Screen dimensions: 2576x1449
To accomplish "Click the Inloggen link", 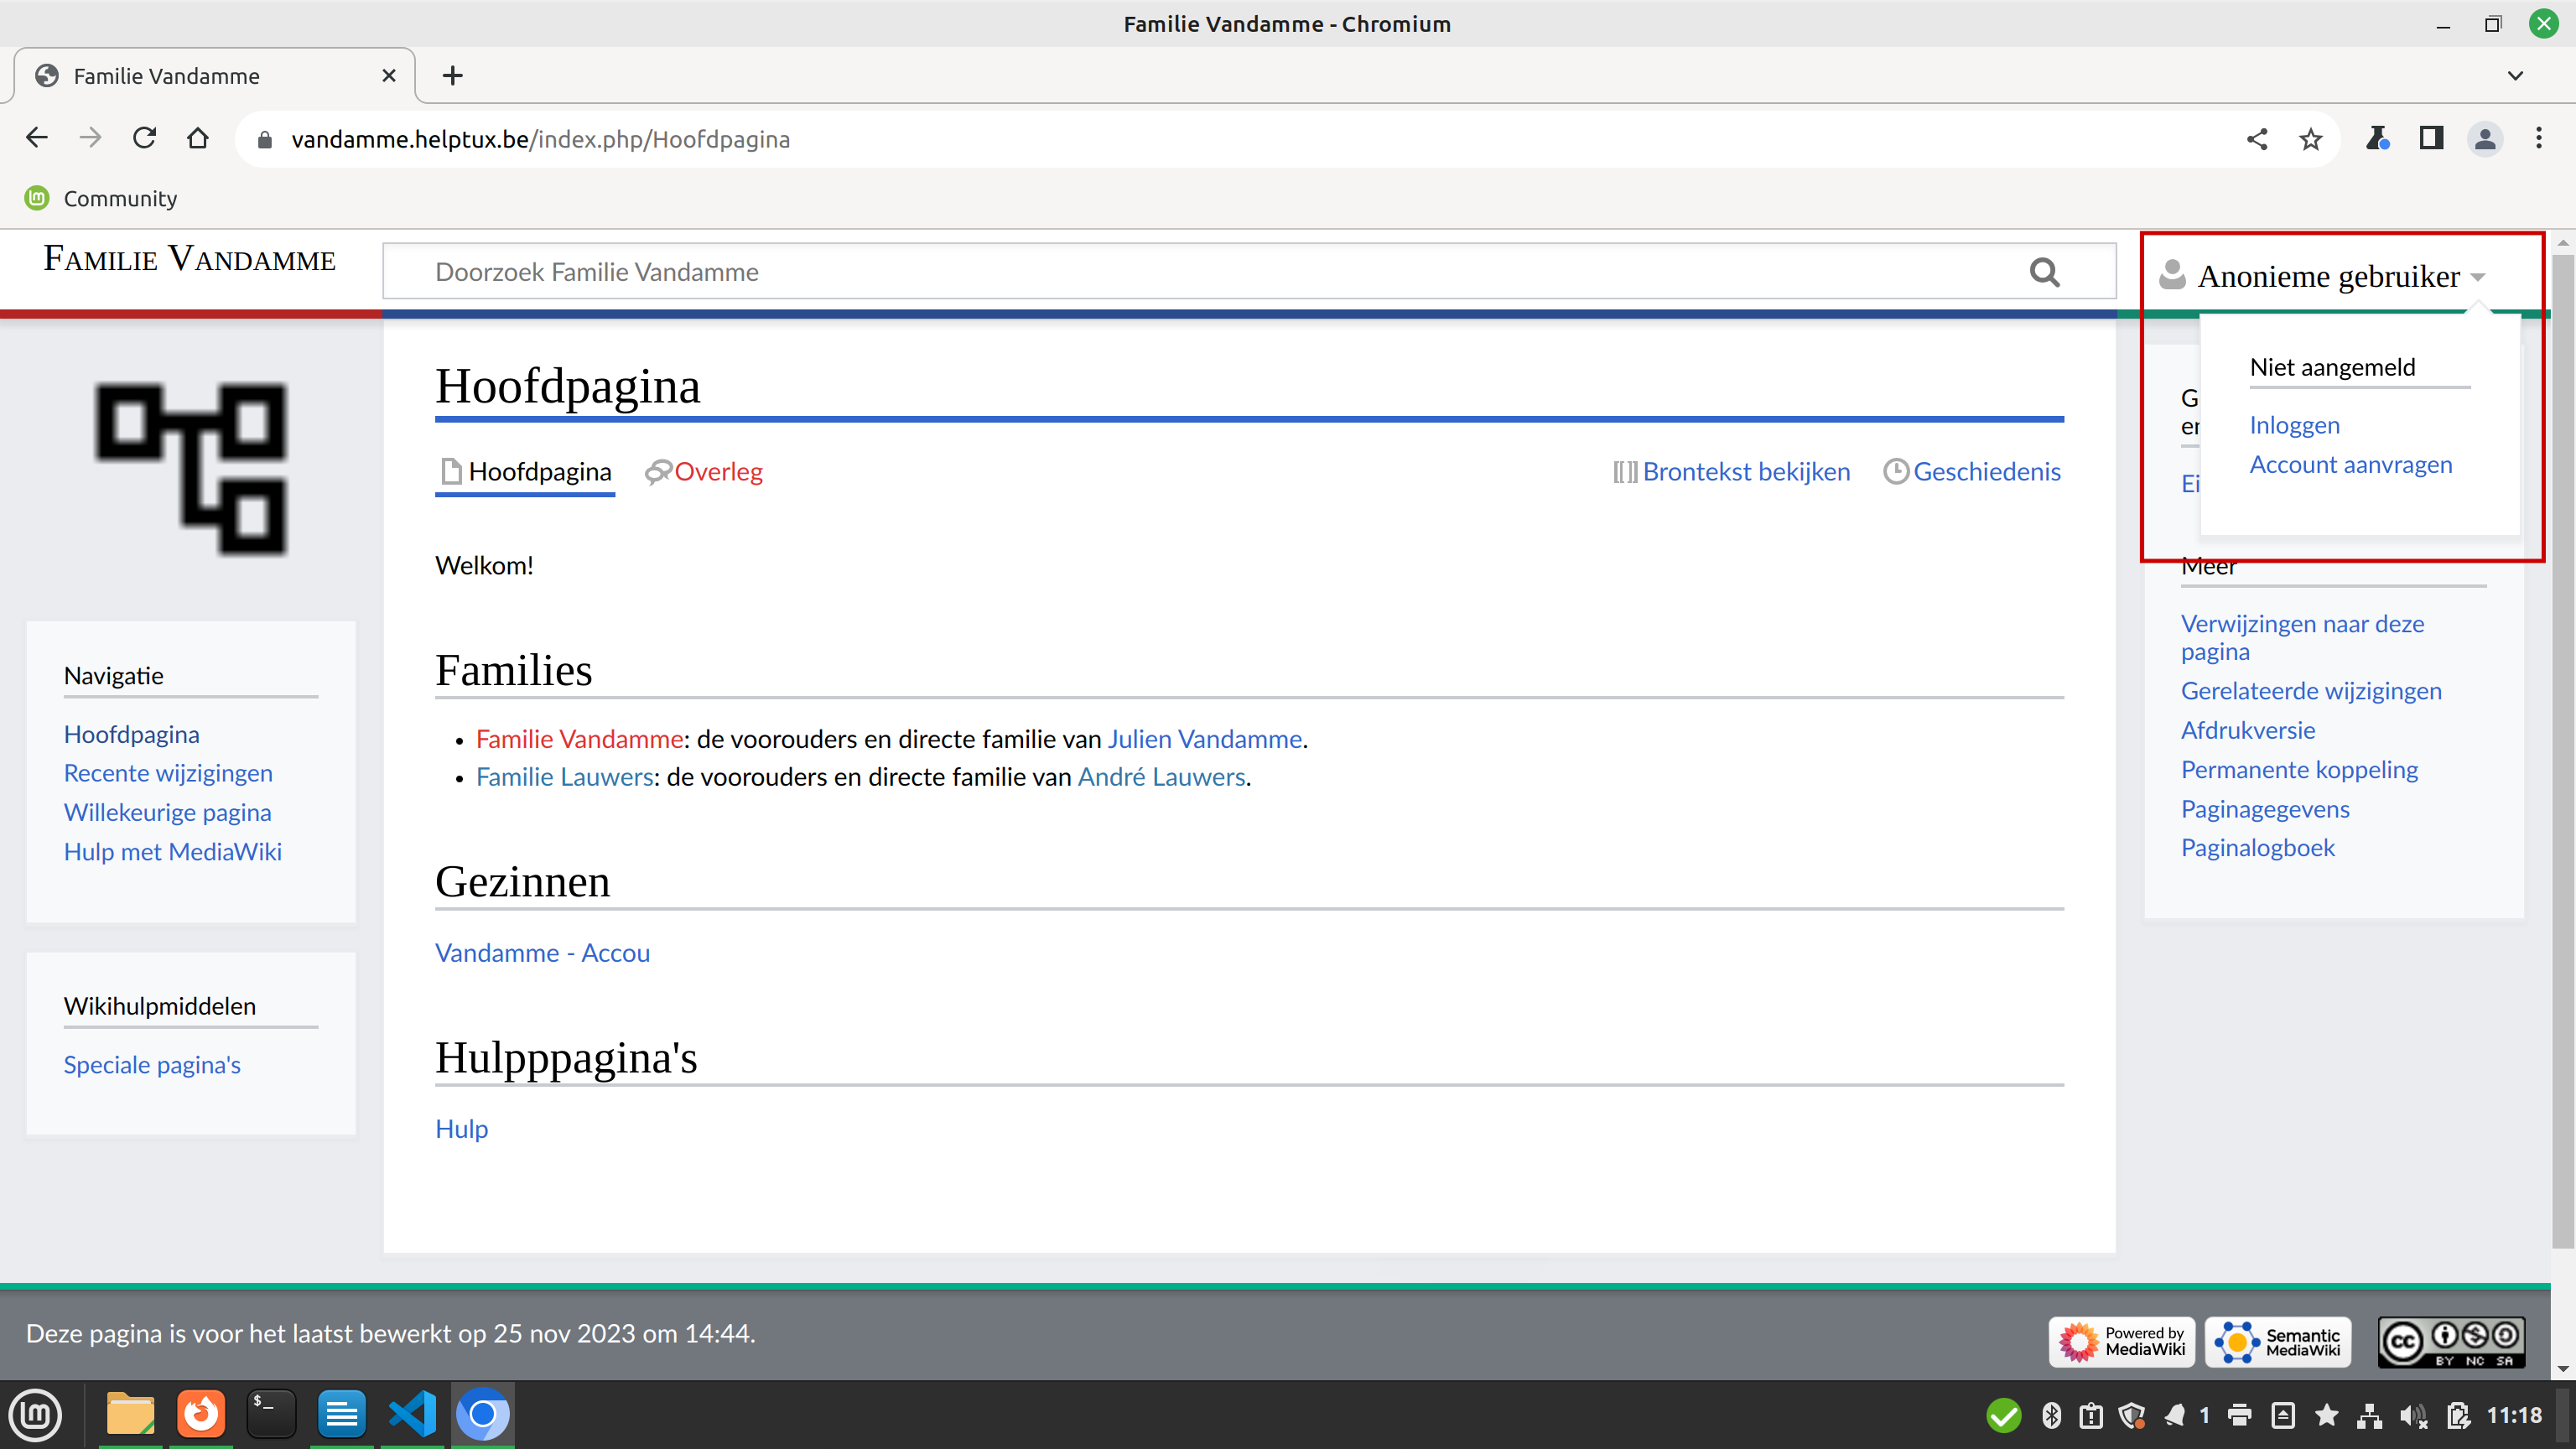I will pos(2294,425).
